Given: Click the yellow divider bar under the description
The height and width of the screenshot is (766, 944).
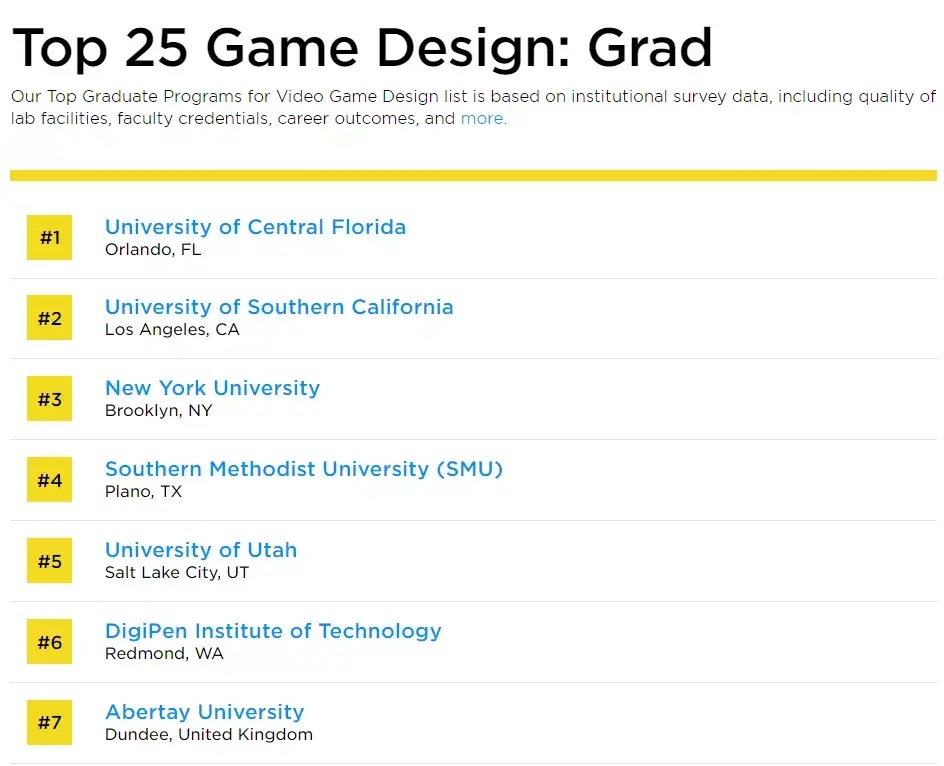Looking at the screenshot, I should pos(473,175).
